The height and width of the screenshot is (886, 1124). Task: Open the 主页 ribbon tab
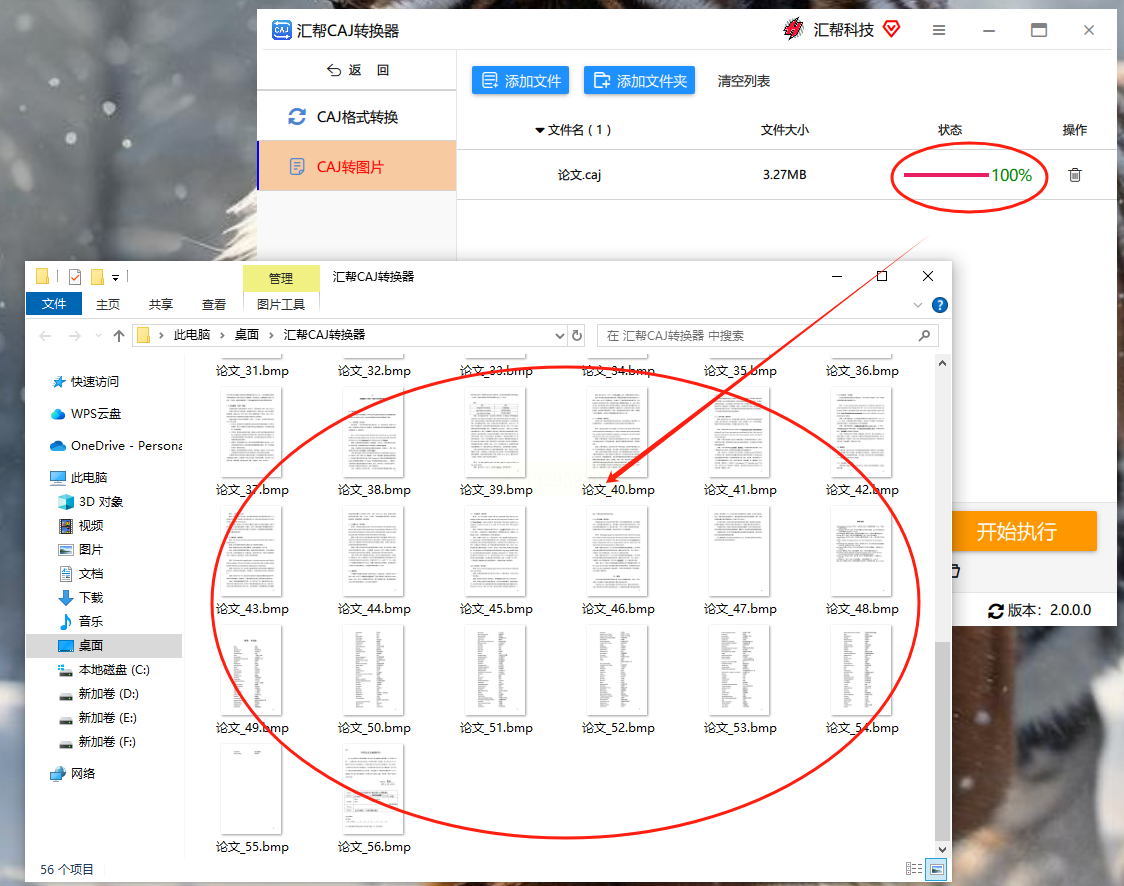coord(108,305)
